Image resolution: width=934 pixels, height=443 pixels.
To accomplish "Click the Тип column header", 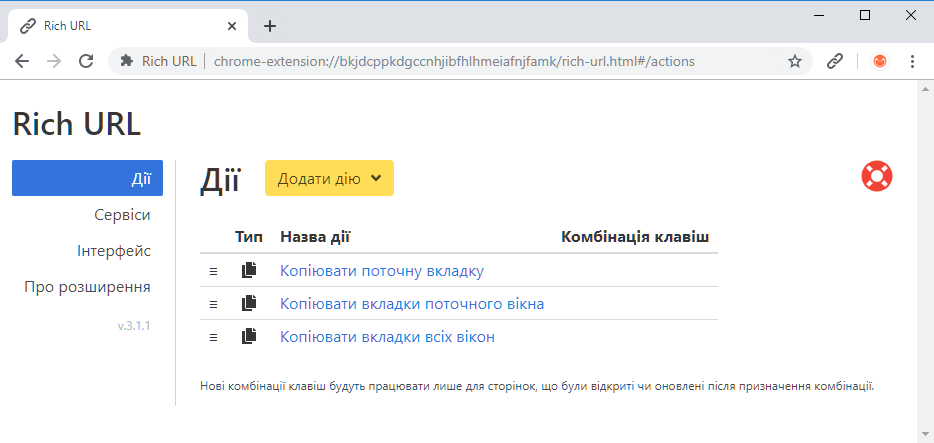I will 249,237.
